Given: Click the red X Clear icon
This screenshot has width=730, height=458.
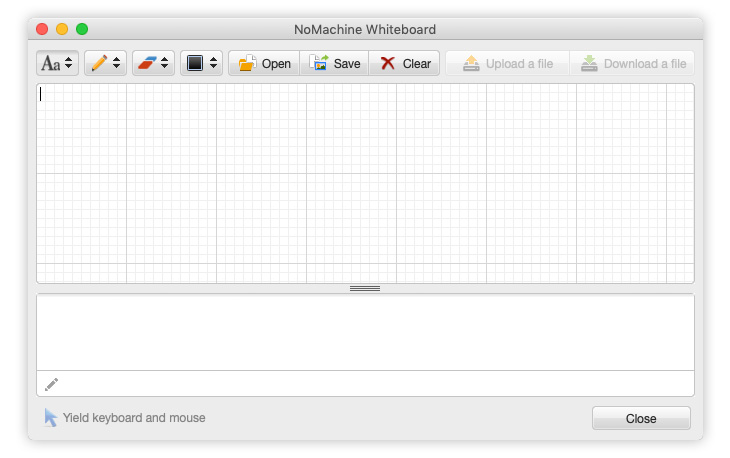Looking at the screenshot, I should tap(388, 63).
